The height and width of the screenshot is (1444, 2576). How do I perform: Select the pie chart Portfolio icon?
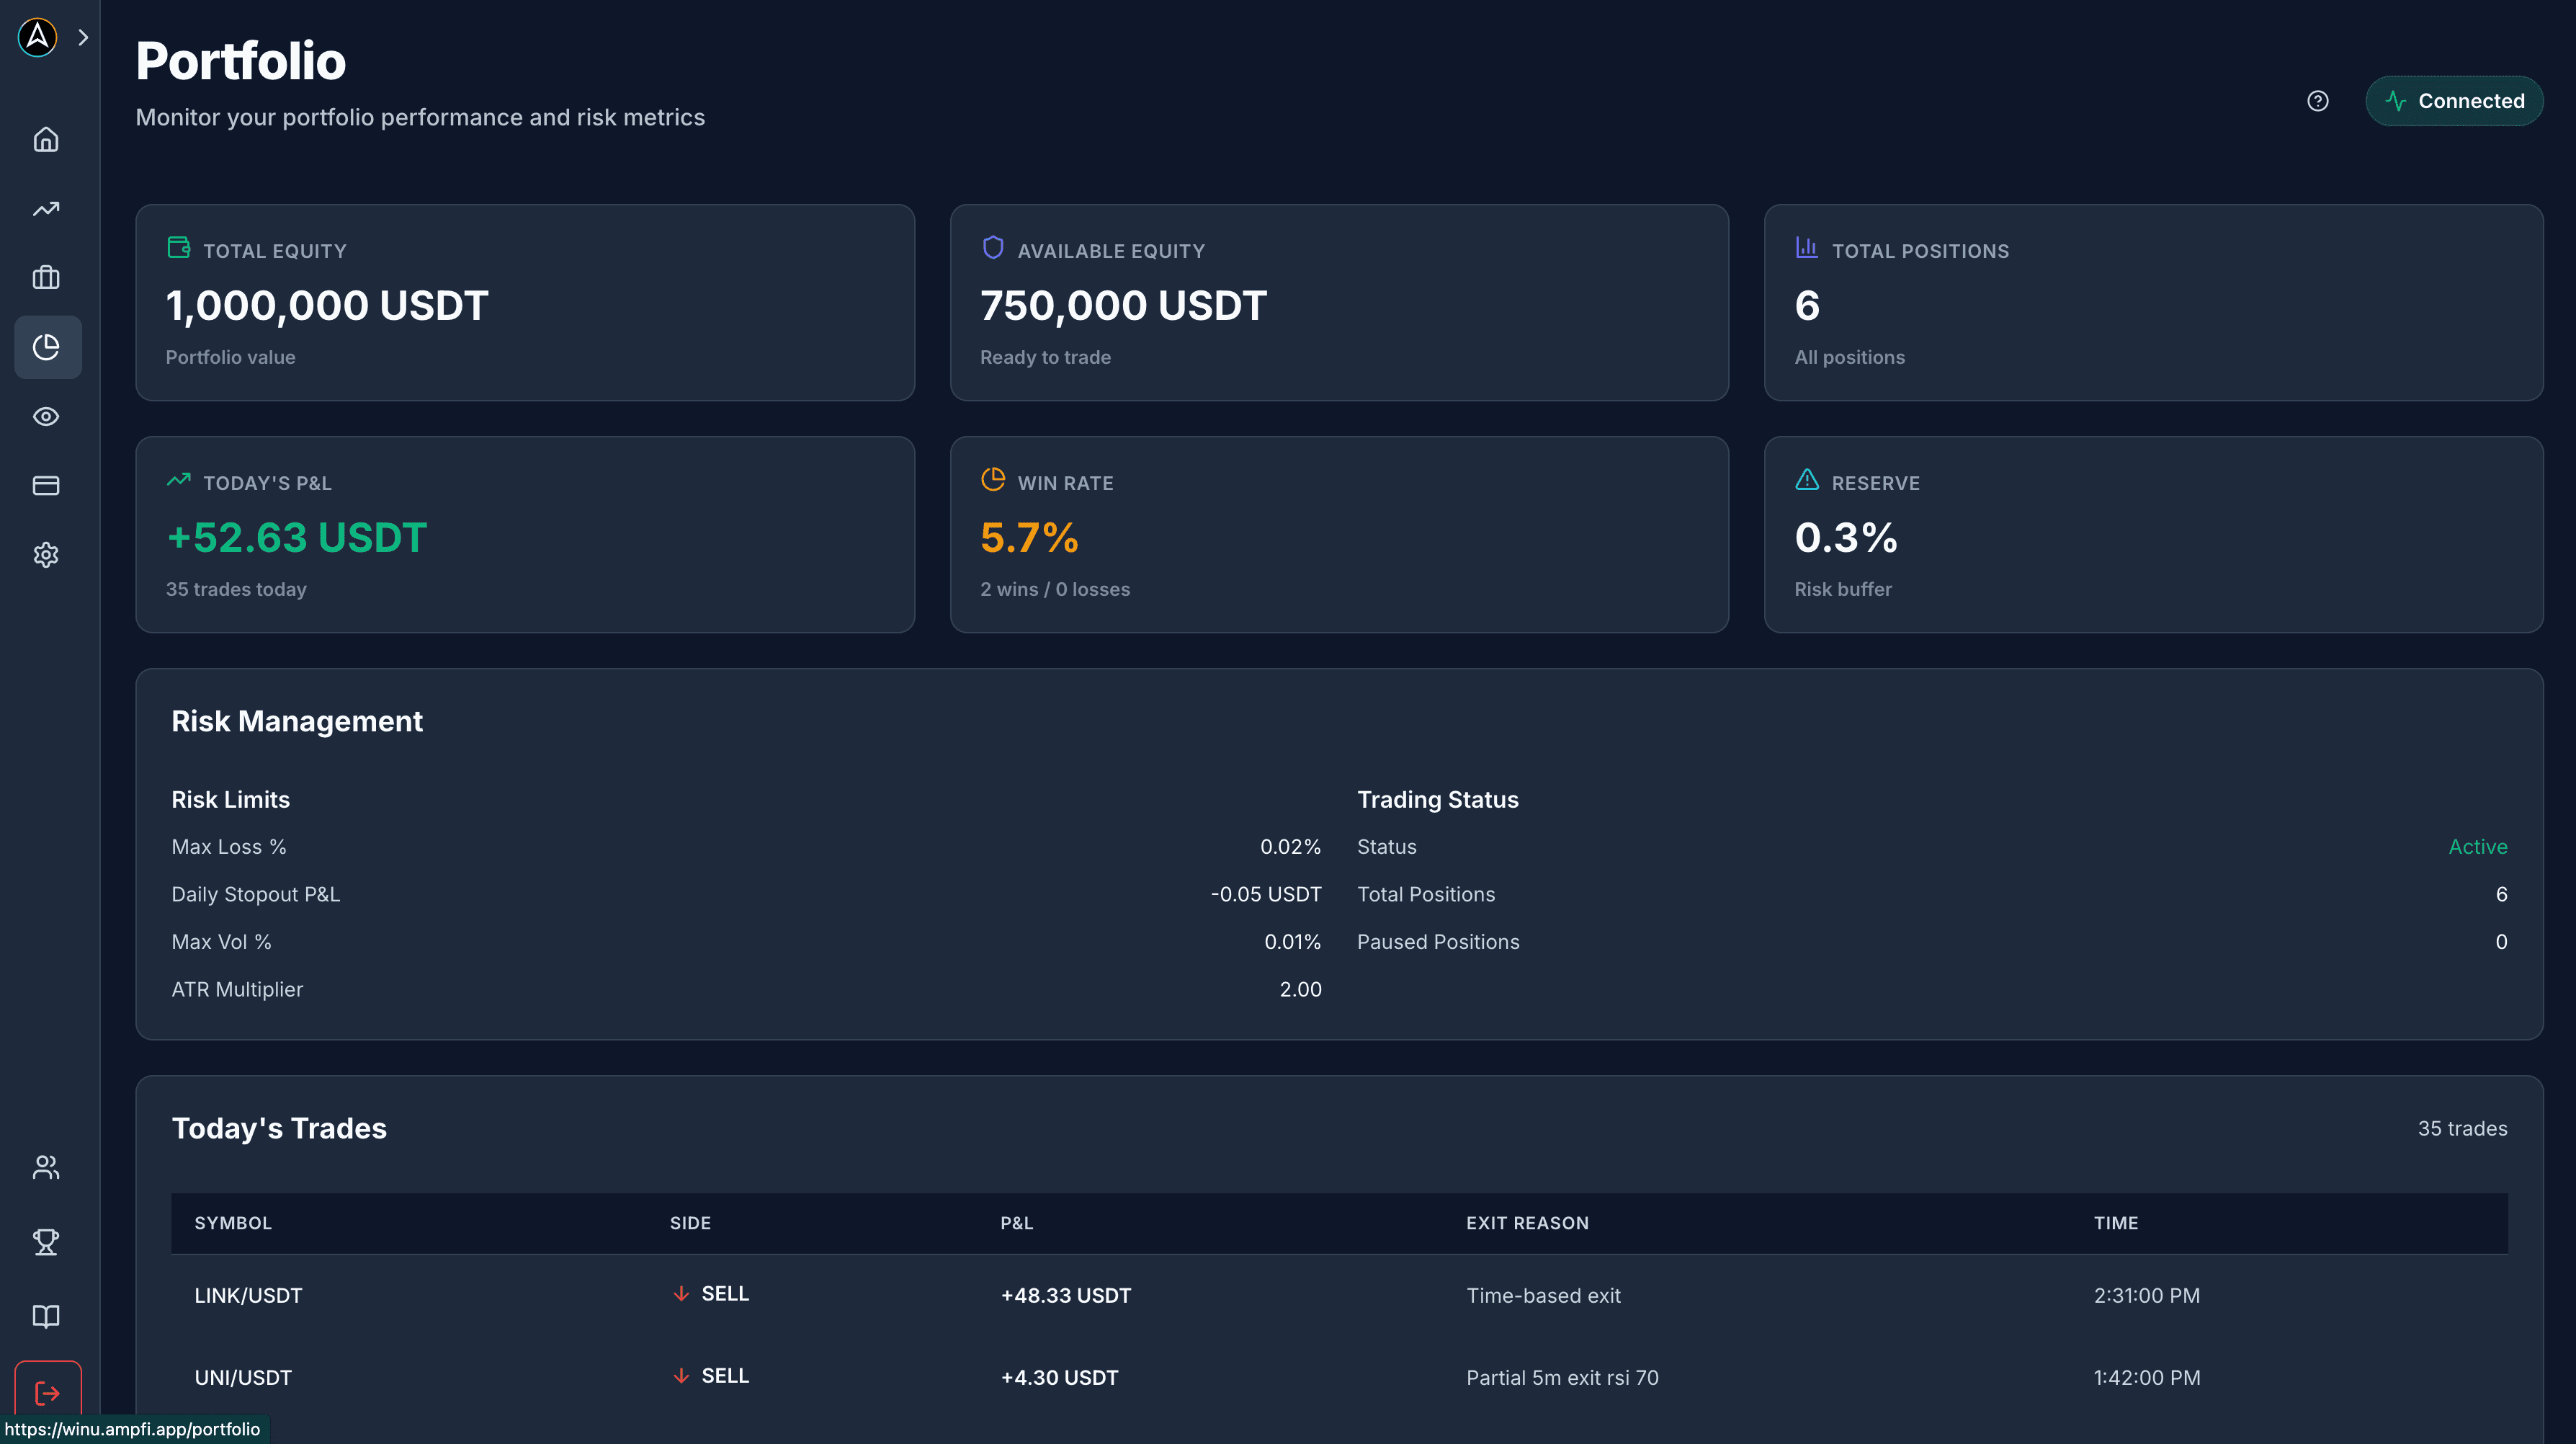point(47,347)
